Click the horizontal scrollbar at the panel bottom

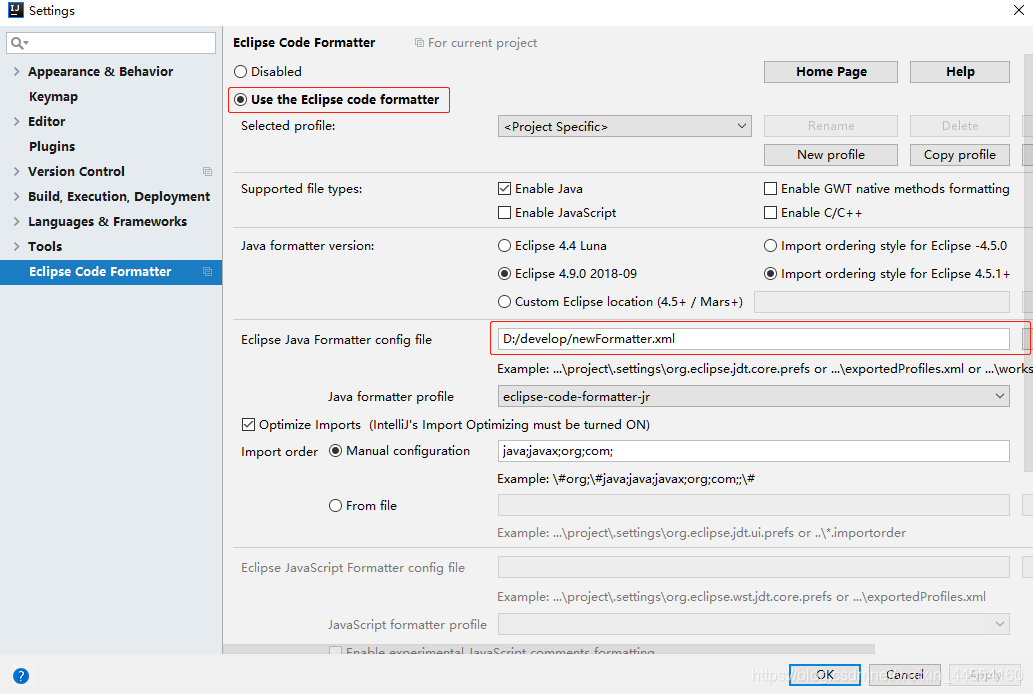[549, 649]
